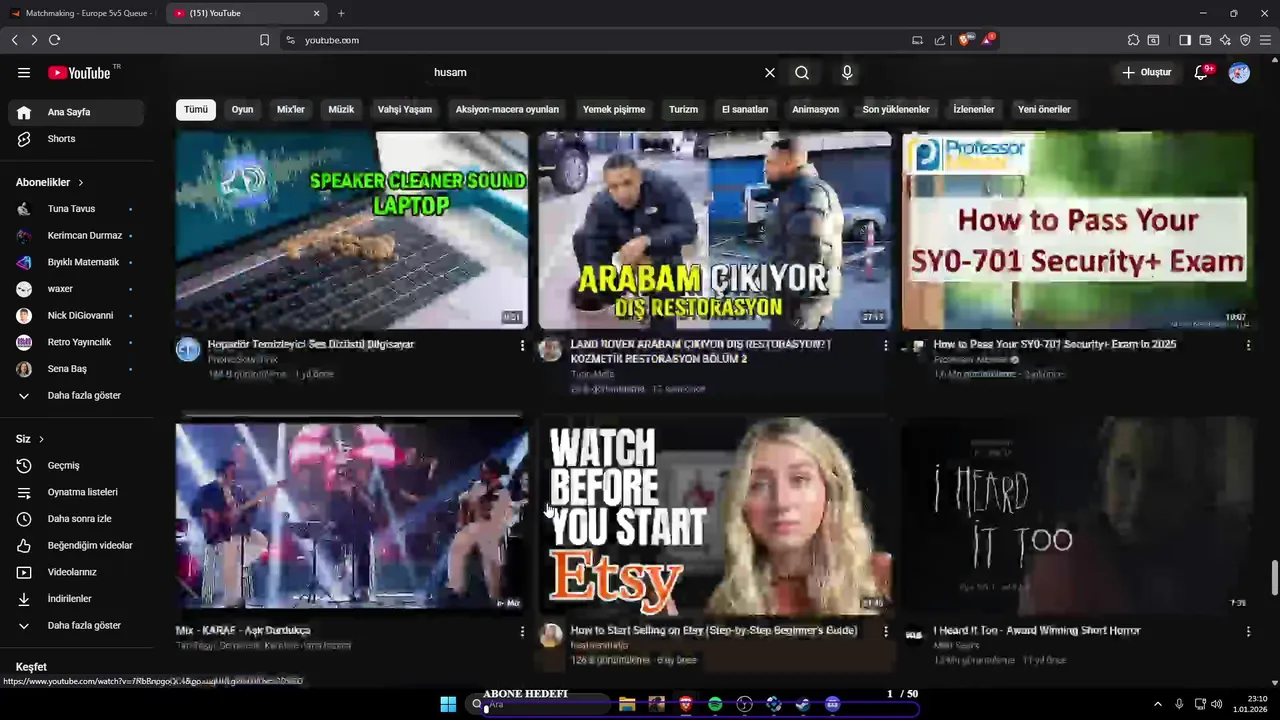Clear the search box with X
This screenshot has width=1280, height=720.
coord(770,72)
